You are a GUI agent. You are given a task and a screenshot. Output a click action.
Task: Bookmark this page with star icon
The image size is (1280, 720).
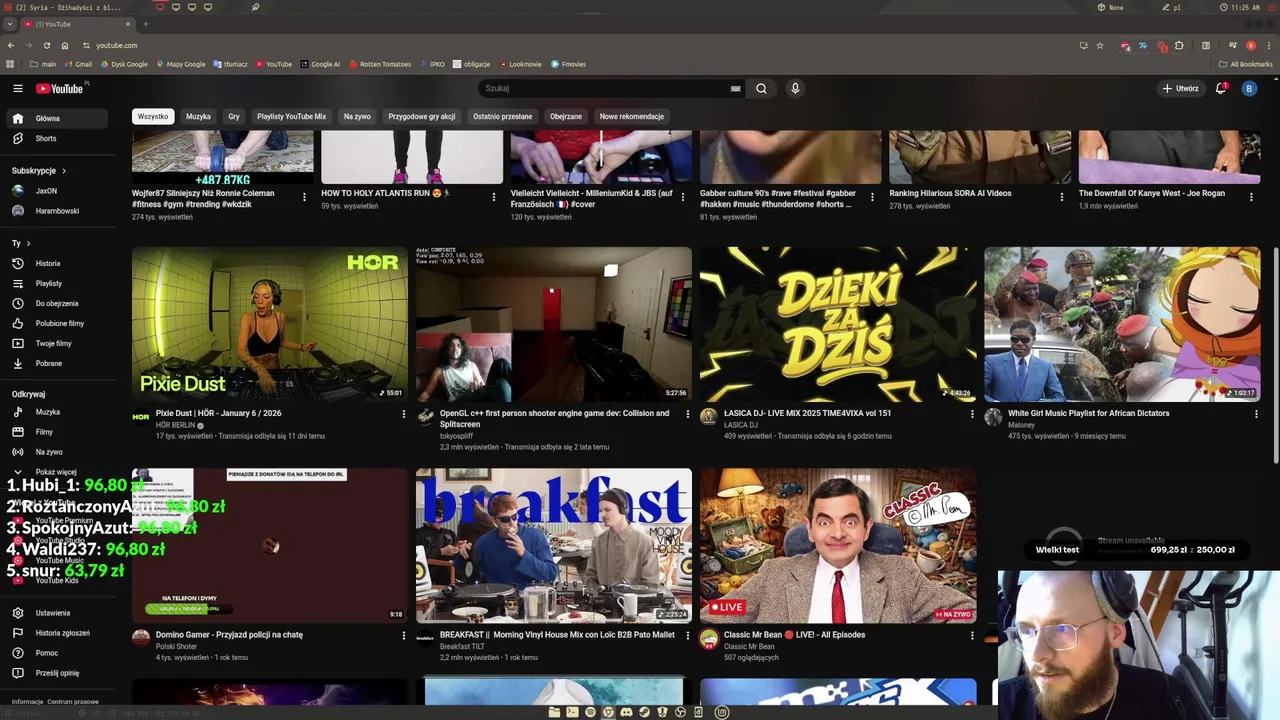1100,45
